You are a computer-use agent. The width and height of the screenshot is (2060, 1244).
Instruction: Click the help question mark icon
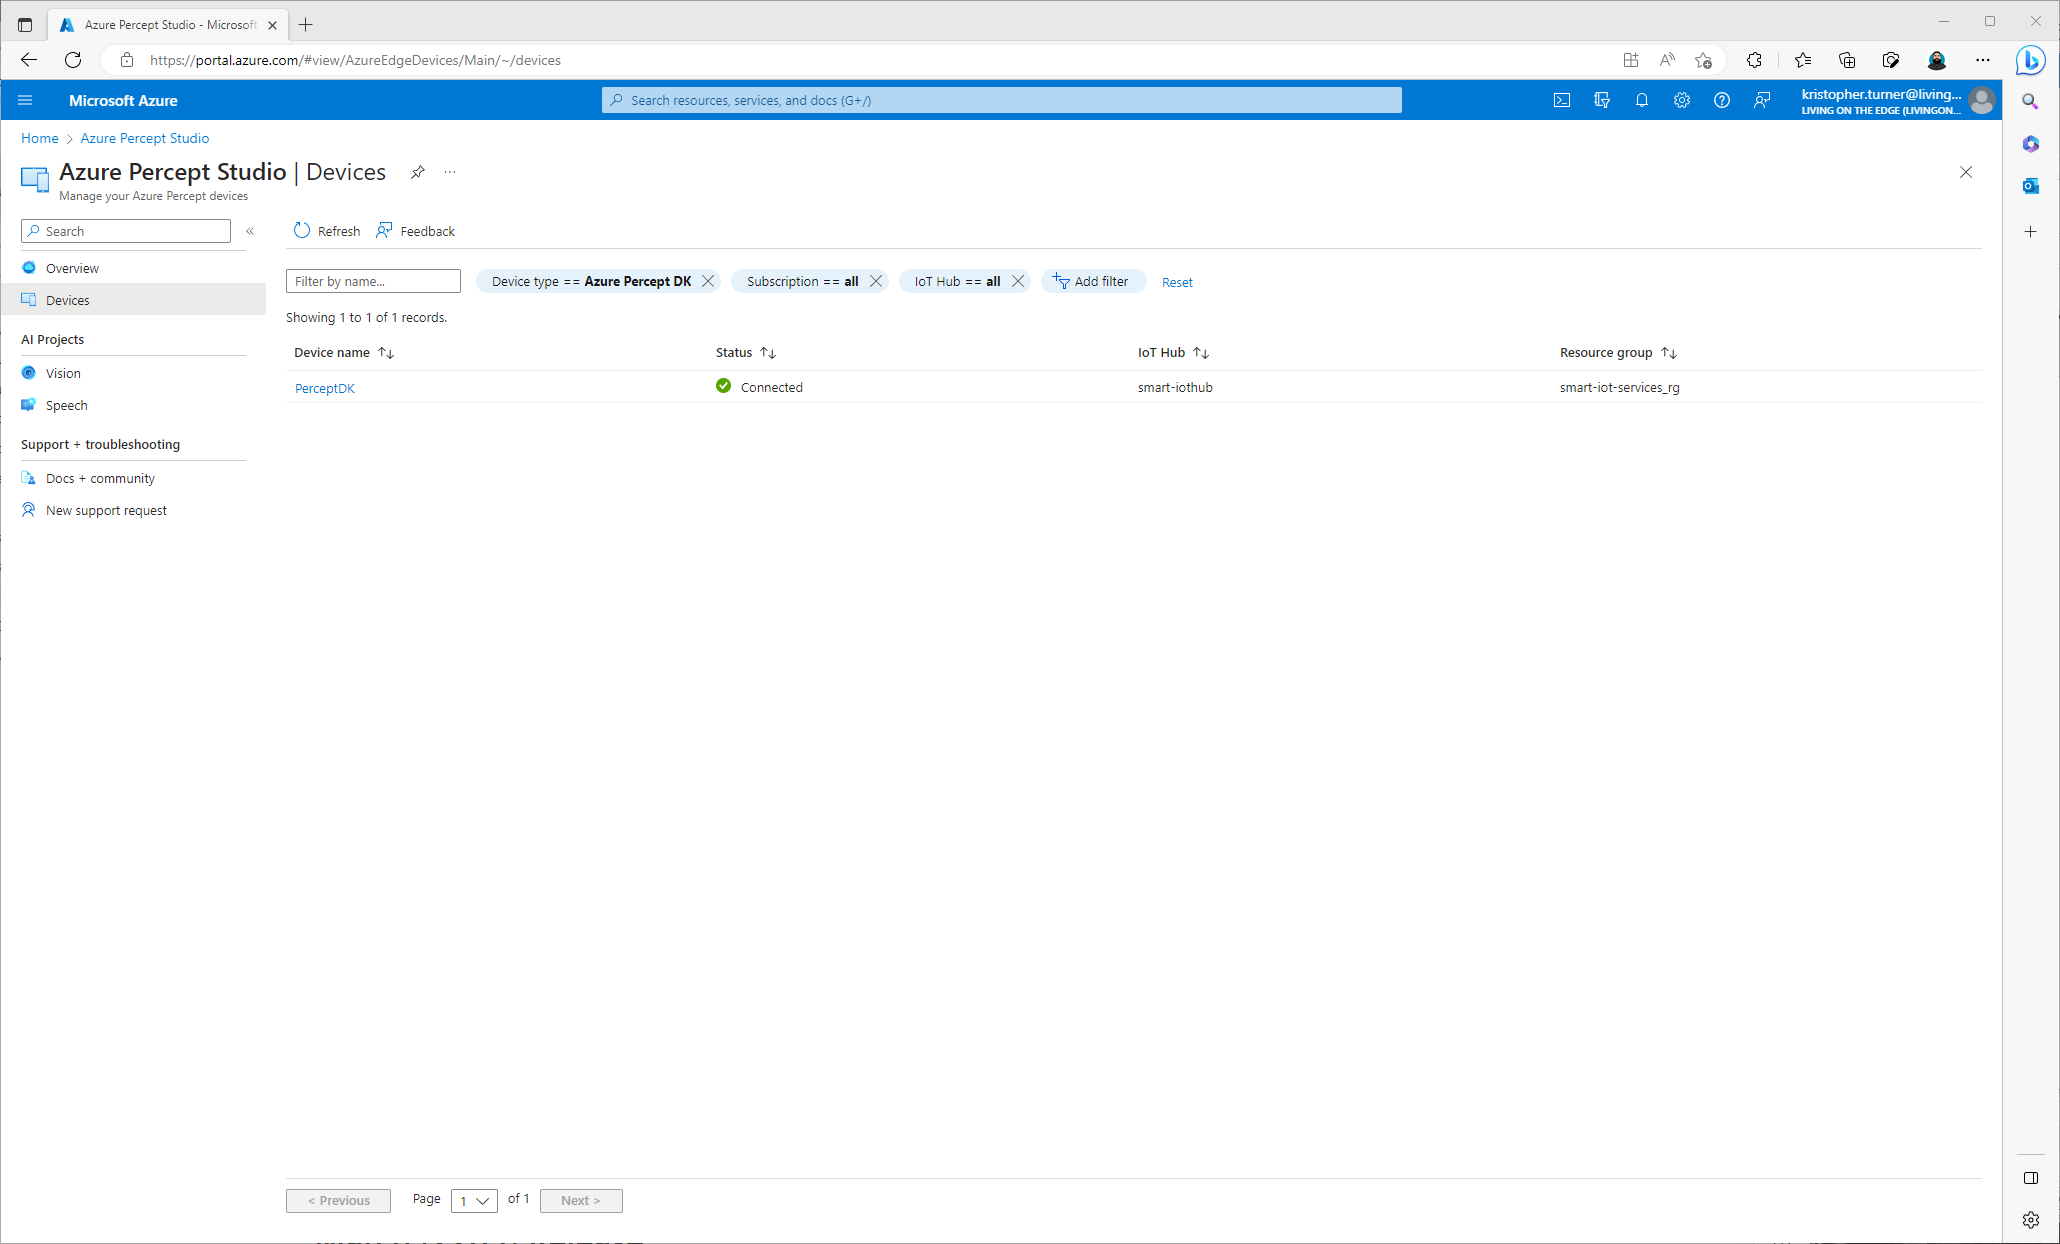(x=1721, y=100)
